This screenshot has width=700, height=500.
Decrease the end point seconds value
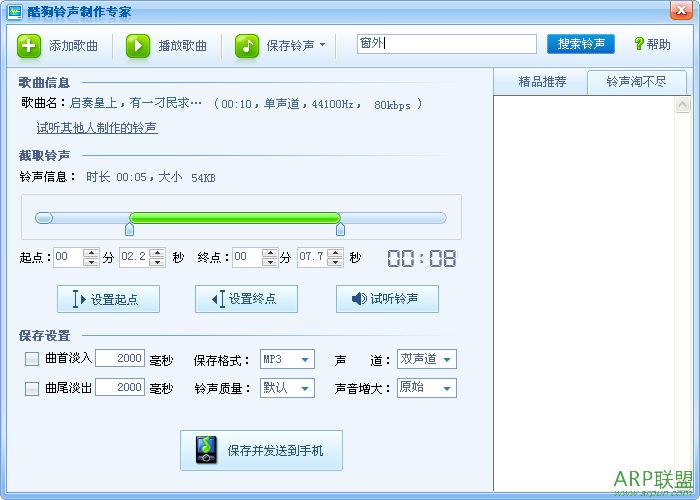(x=335, y=262)
